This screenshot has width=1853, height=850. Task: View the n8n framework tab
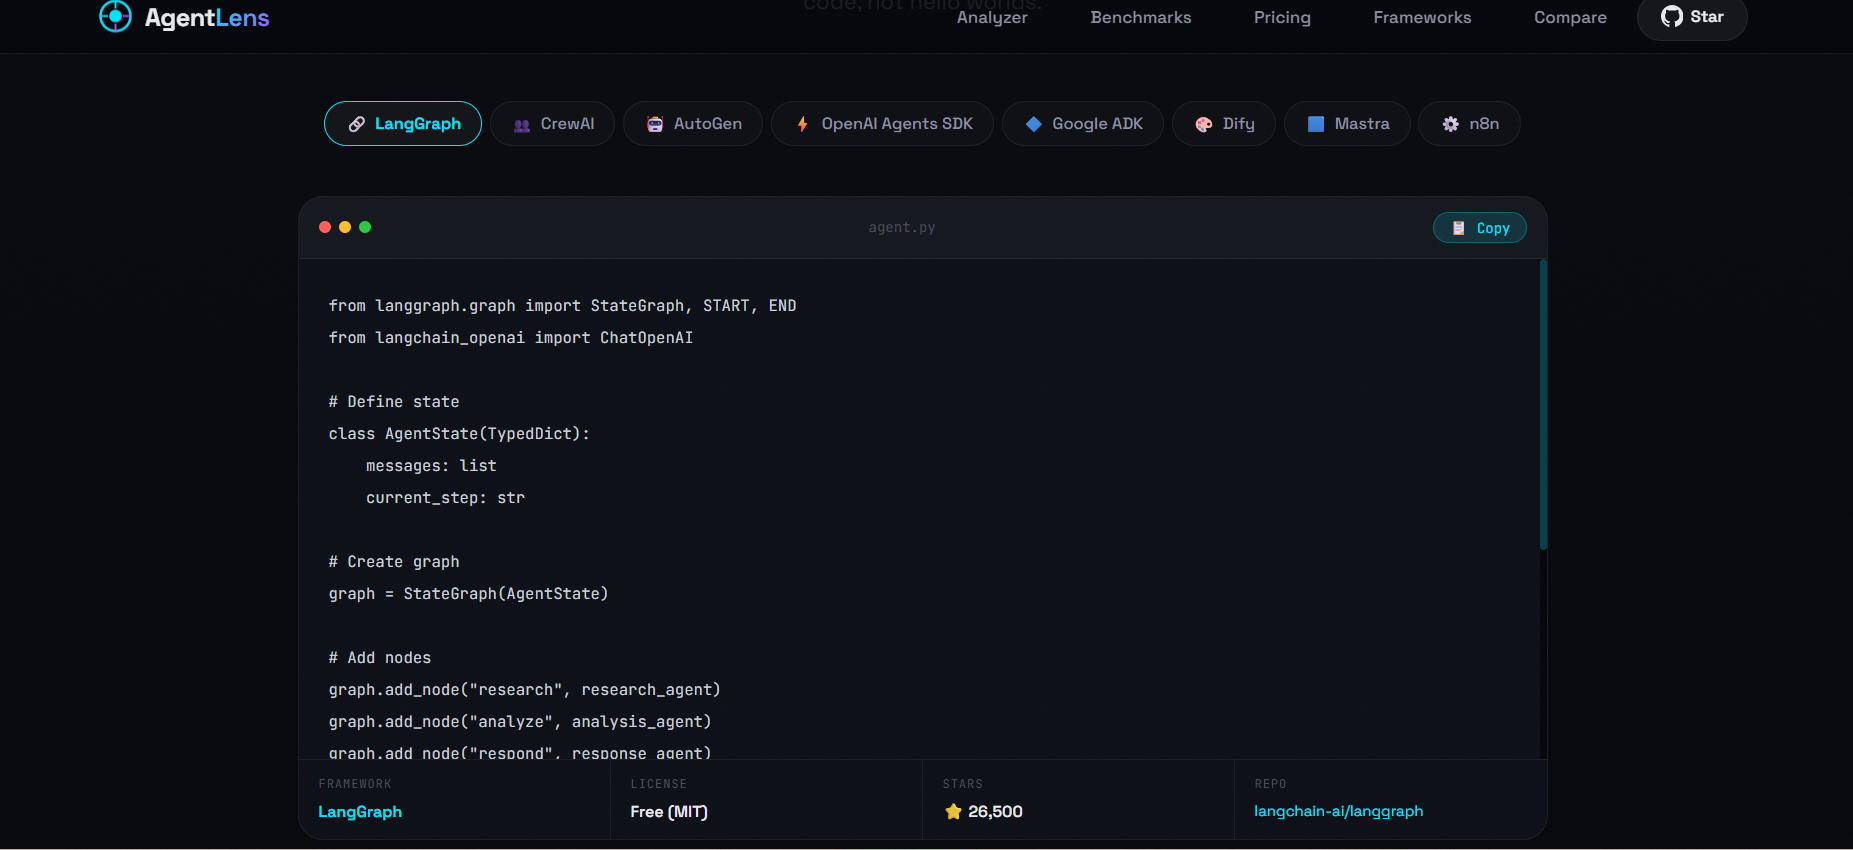click(x=1469, y=124)
